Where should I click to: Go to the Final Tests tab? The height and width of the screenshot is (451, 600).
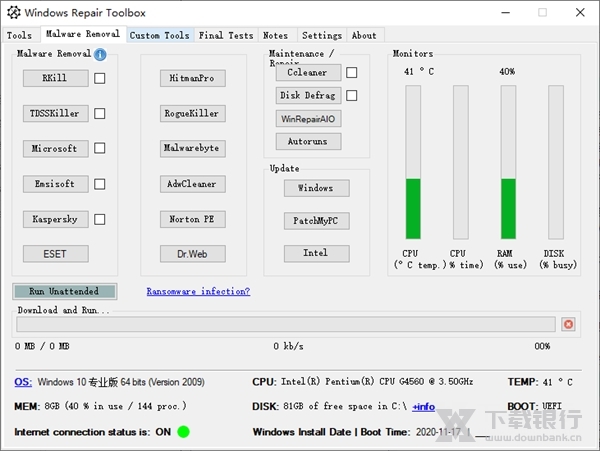coord(226,35)
